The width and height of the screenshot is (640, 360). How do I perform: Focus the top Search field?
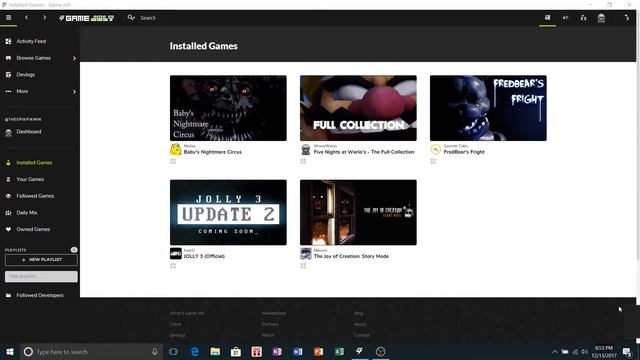[148, 18]
